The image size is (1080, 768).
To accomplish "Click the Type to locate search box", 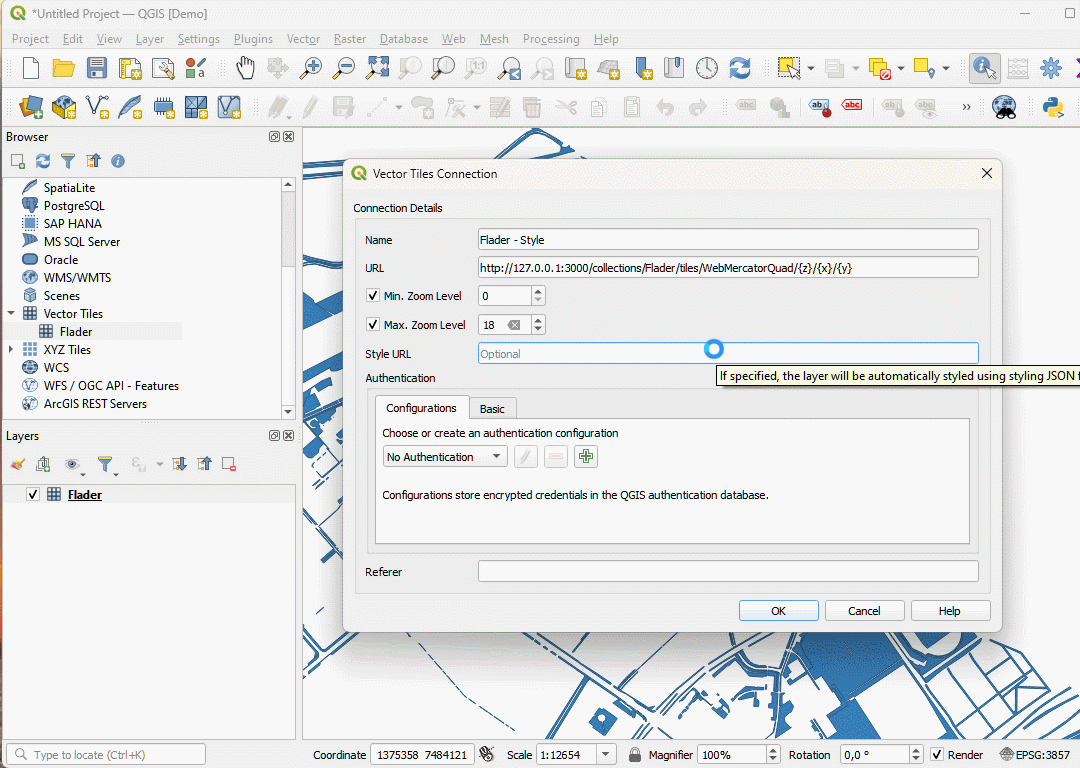I will point(106,755).
